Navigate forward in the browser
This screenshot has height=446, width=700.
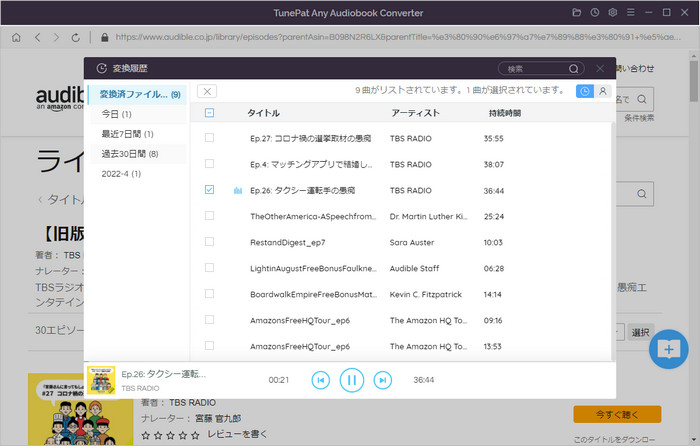[56, 38]
